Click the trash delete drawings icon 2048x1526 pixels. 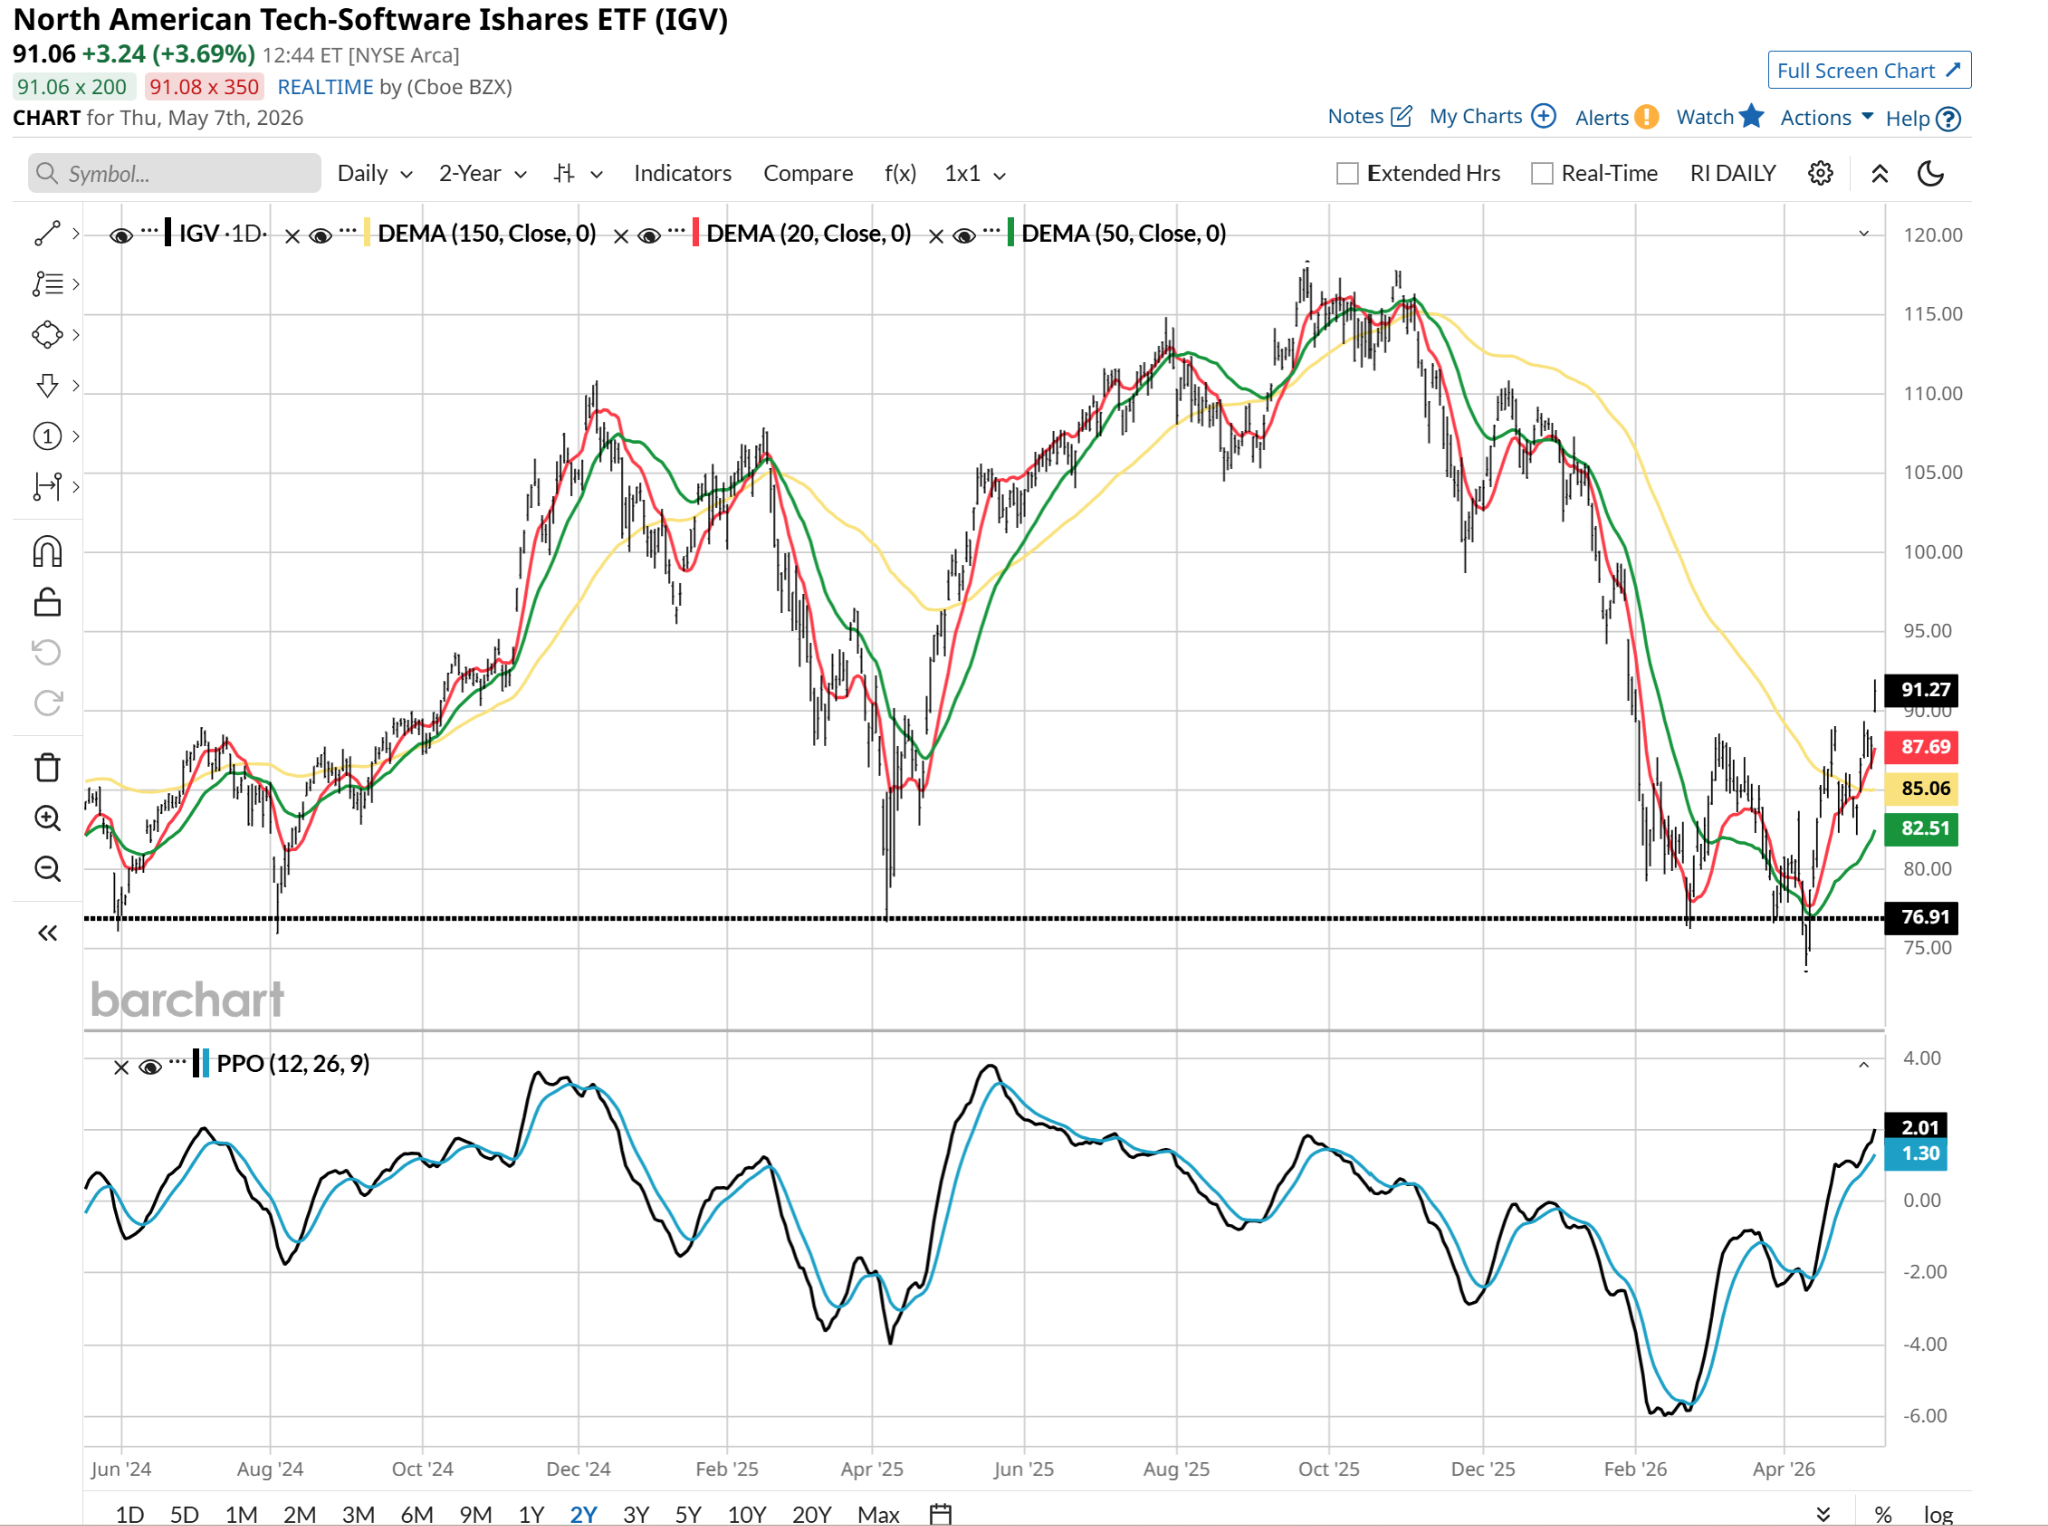click(x=47, y=767)
